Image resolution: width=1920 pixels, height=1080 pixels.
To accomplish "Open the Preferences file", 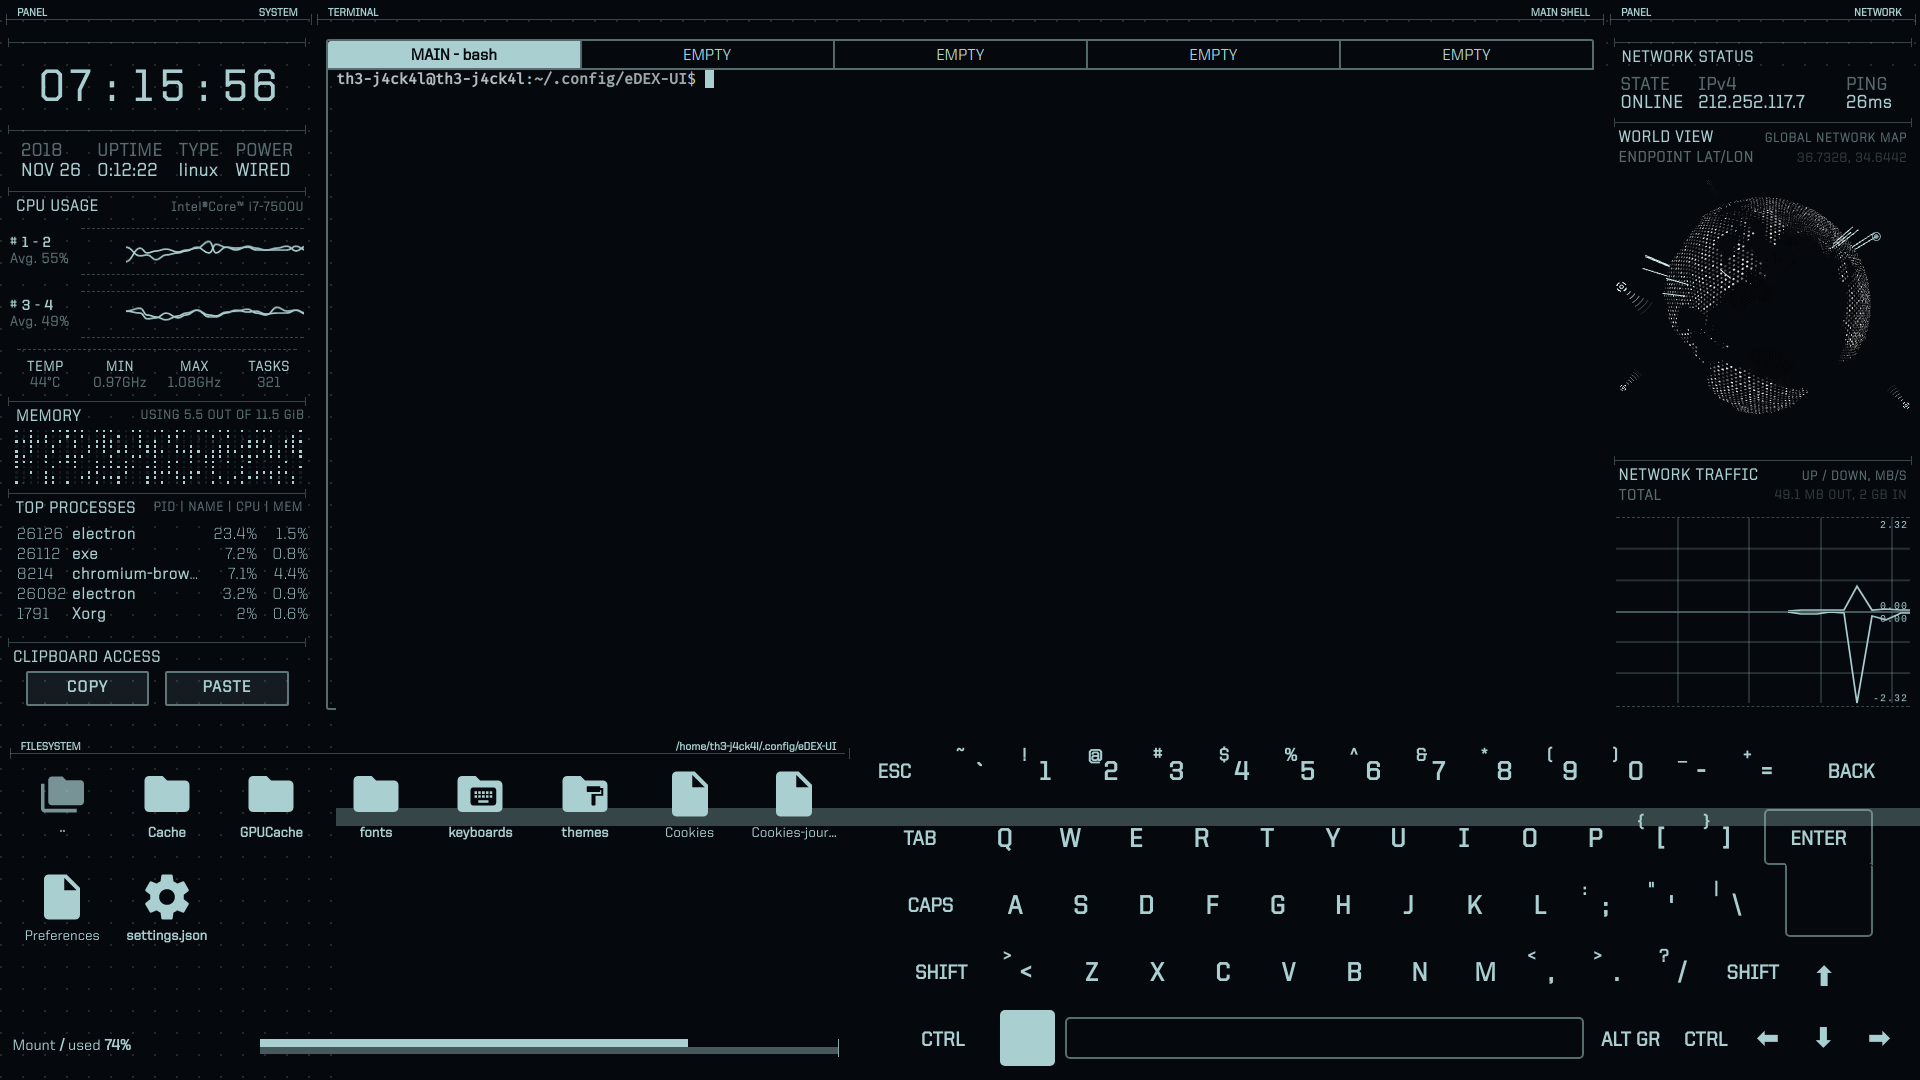I will click(x=62, y=898).
